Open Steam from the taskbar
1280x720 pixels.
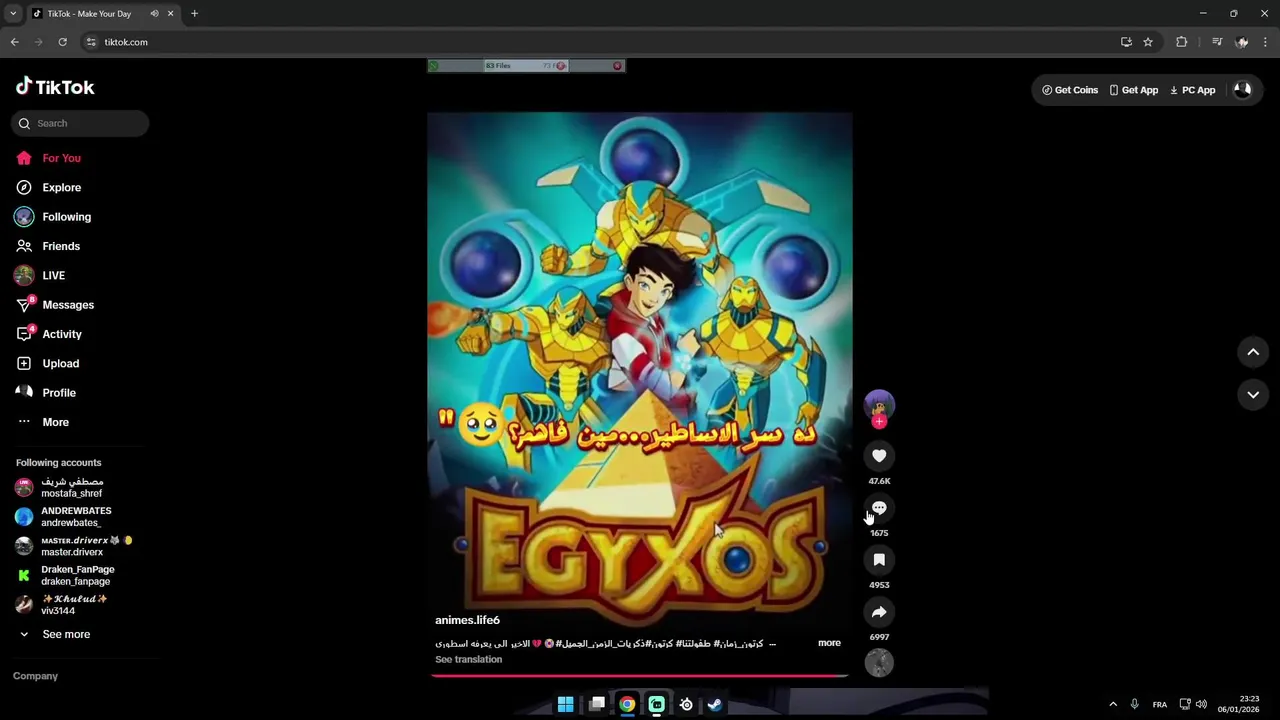pyautogui.click(x=715, y=704)
